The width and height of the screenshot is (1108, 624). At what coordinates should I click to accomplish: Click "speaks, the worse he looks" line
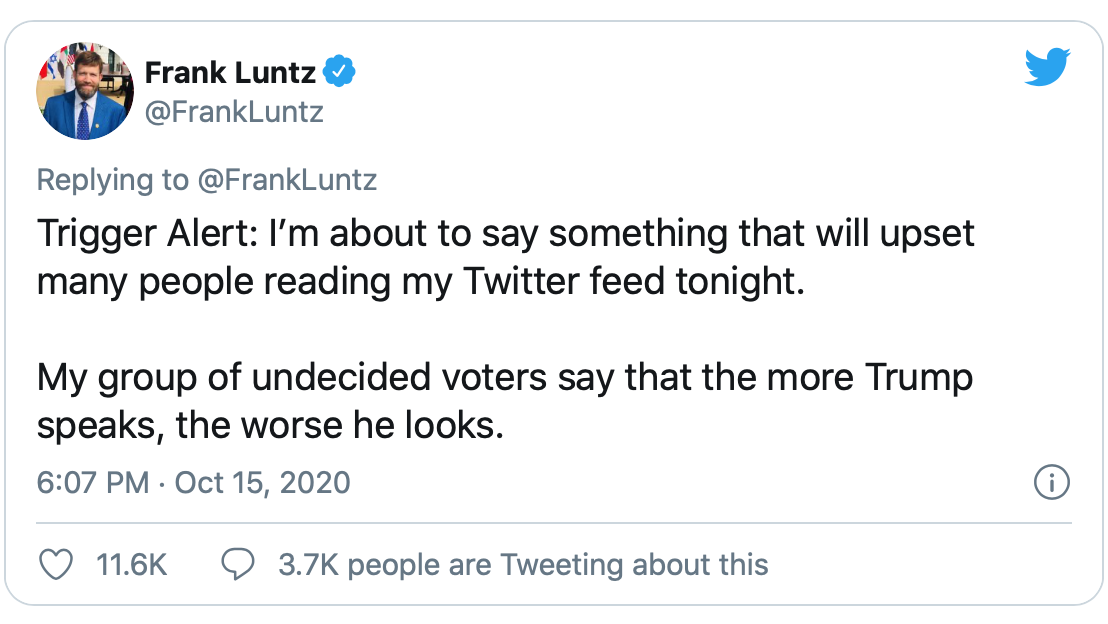(x=268, y=426)
